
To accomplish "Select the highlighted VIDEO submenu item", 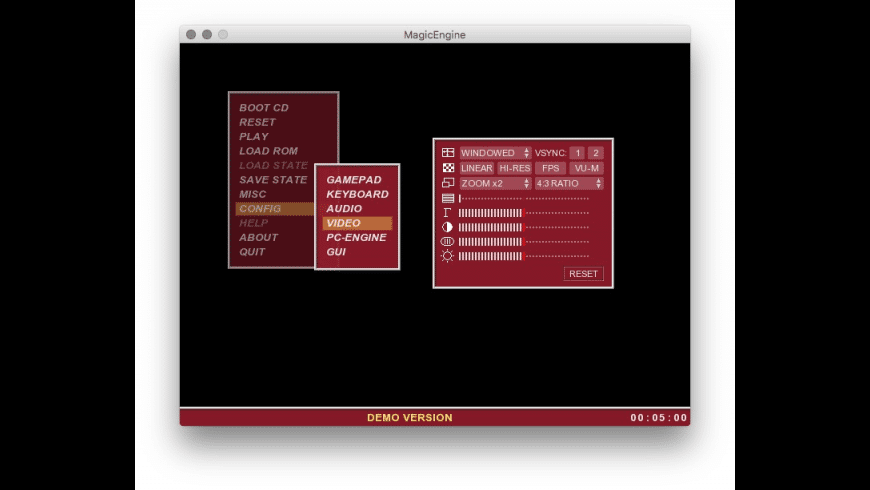I will 357,223.
